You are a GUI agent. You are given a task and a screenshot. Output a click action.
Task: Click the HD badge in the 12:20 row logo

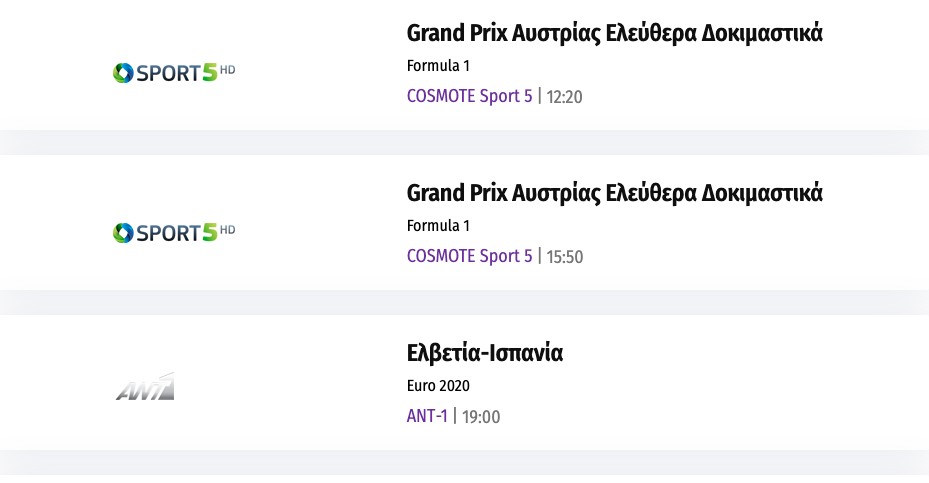[228, 69]
